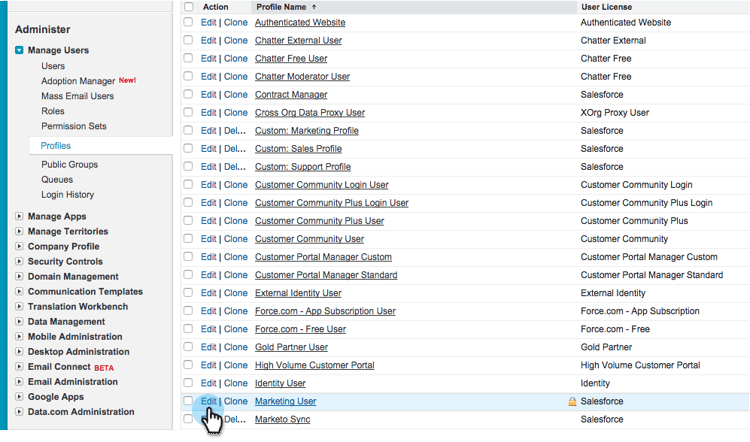
Task: Expand the Security Controls section
Action: tap(19, 261)
